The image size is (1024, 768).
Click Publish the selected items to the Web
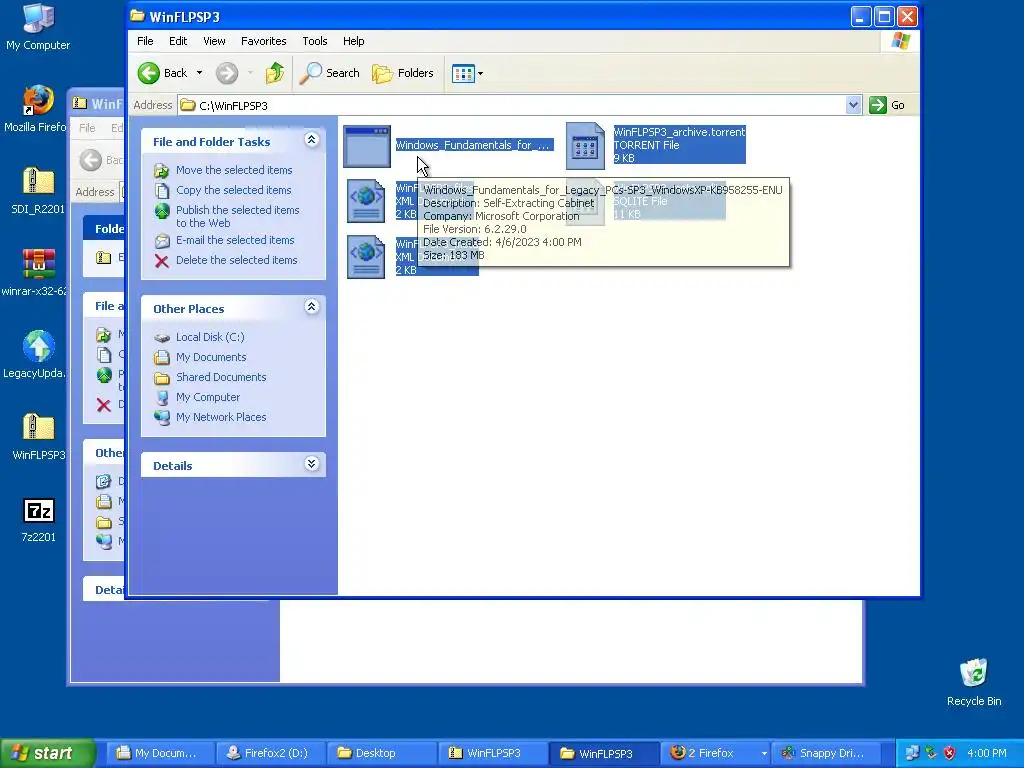[237, 216]
